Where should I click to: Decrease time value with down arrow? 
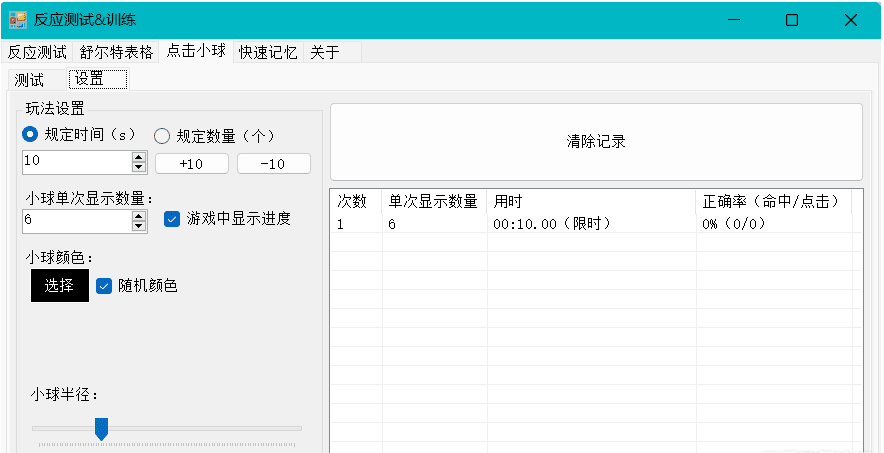click(139, 167)
